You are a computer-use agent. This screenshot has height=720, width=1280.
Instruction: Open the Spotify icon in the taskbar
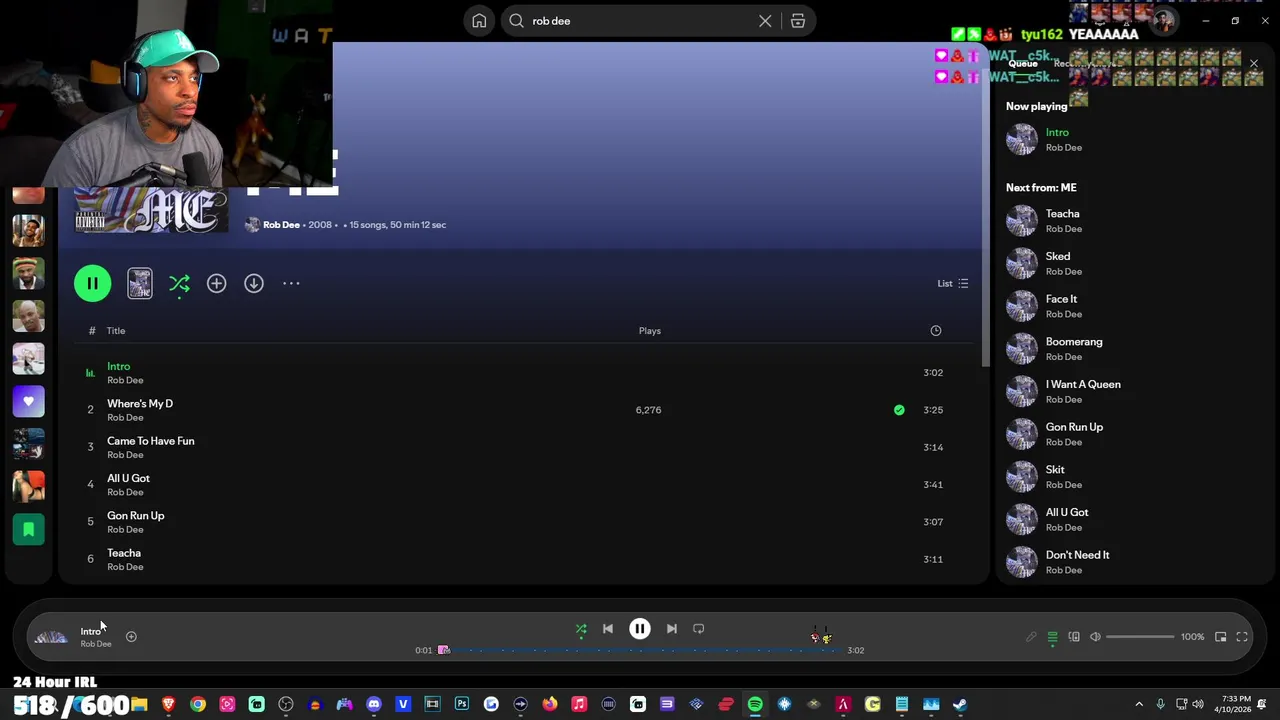pos(755,704)
